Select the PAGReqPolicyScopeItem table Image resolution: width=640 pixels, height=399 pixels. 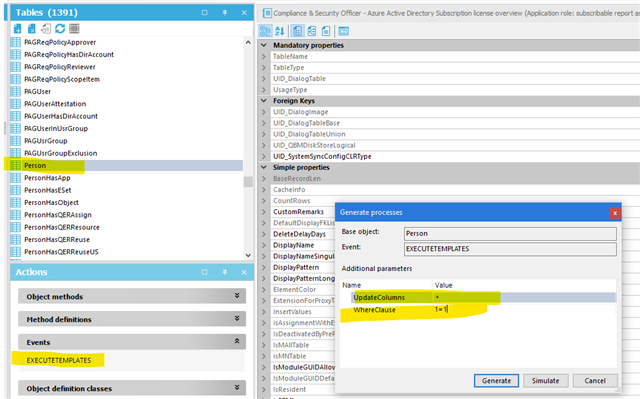coord(62,79)
